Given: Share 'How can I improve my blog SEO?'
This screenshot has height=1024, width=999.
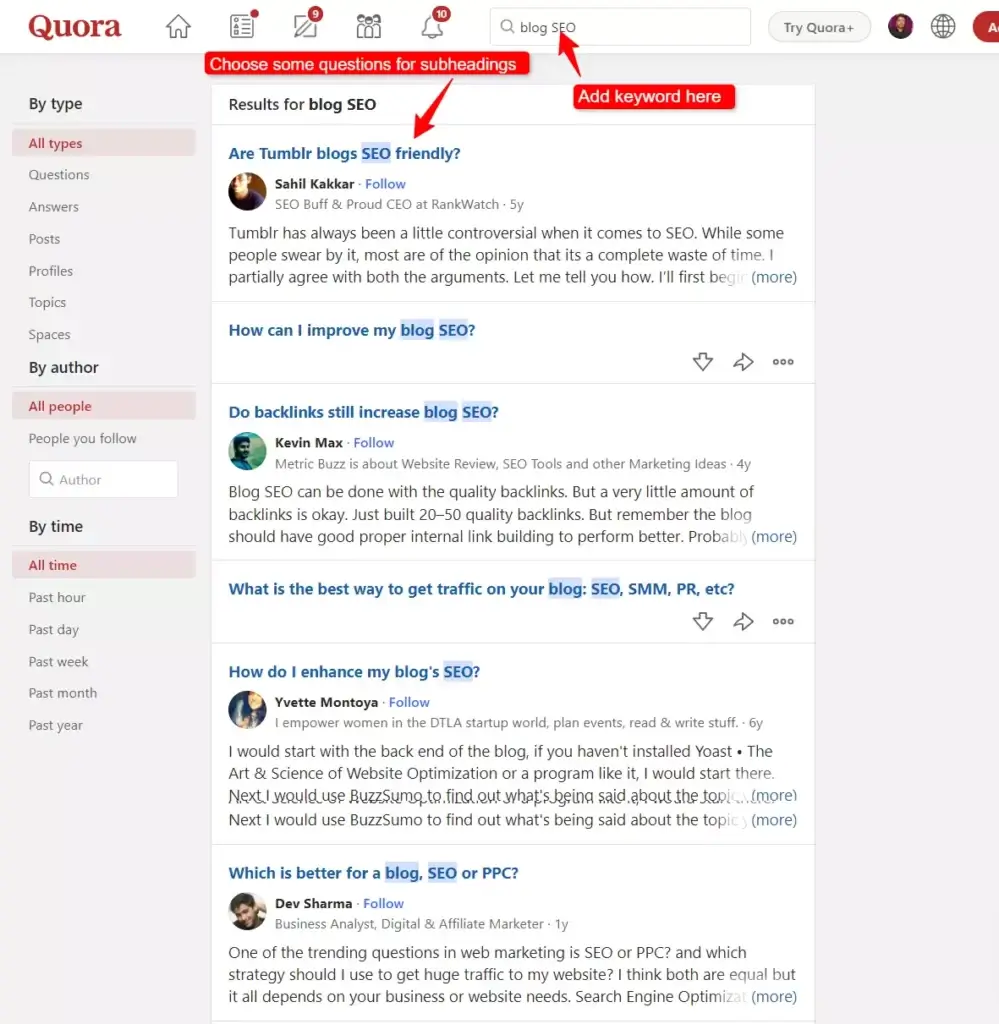Looking at the screenshot, I should coord(743,362).
